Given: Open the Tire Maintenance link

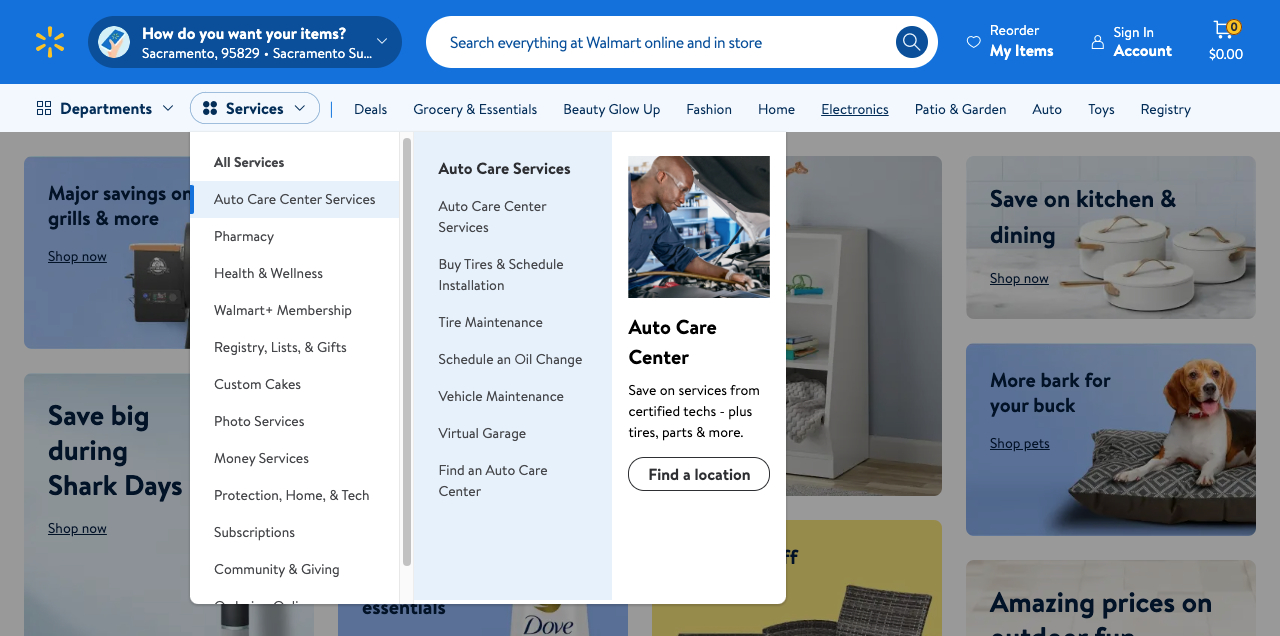Looking at the screenshot, I should 490,322.
